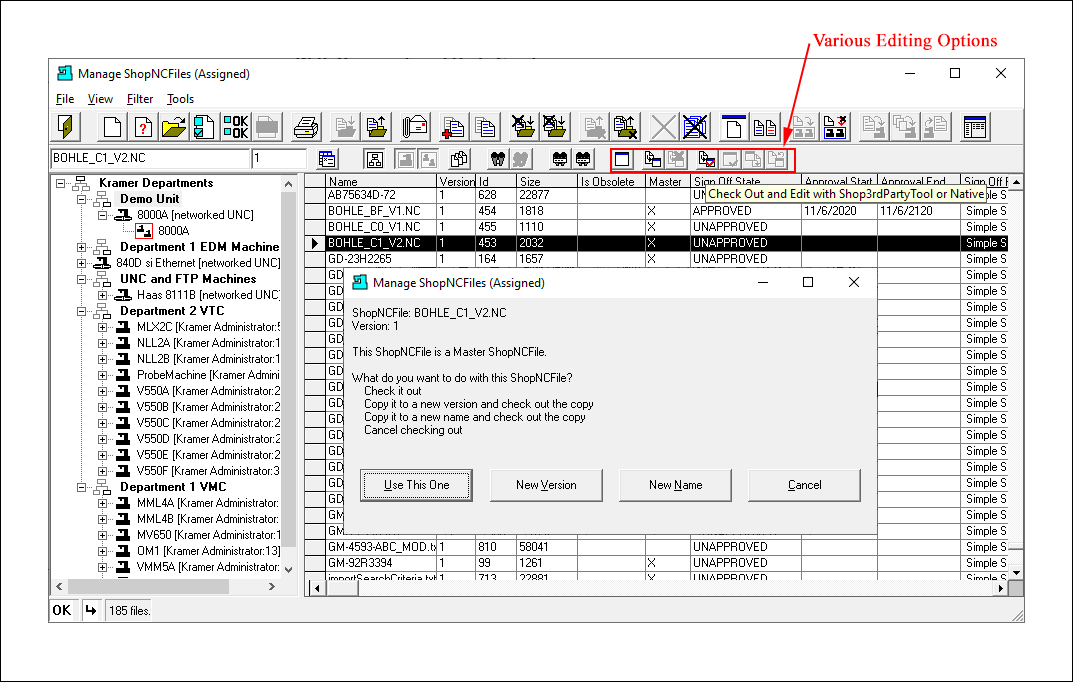Click the organization tree hierarchy toolbar icon
This screenshot has width=1073, height=682.
click(x=374, y=159)
